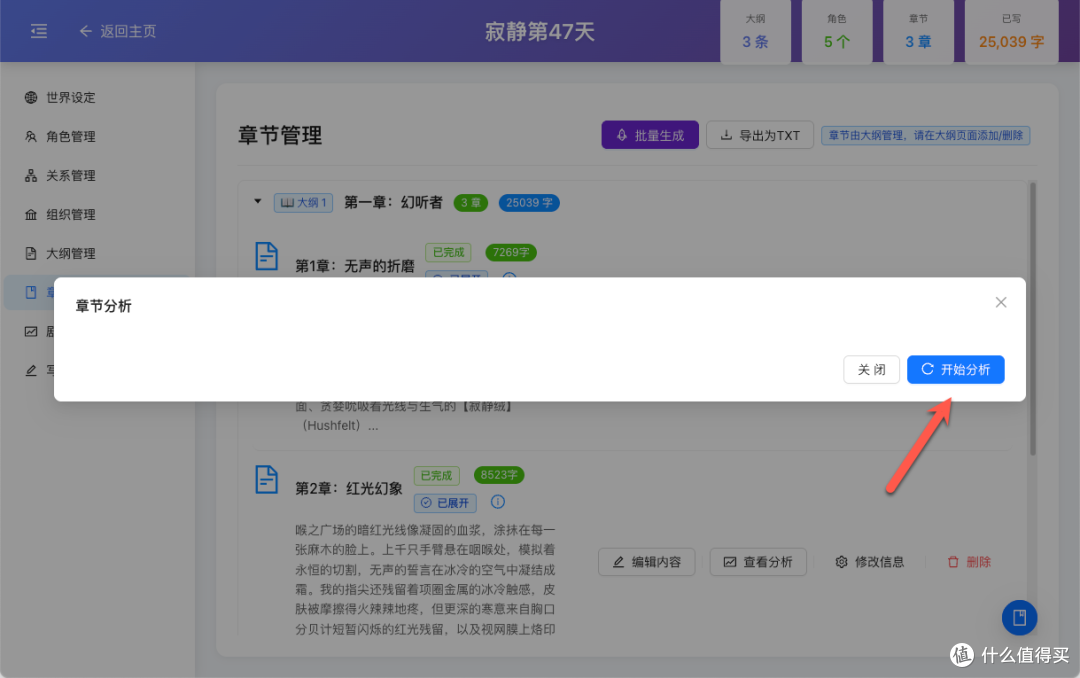Image resolution: width=1080 pixels, height=678 pixels.
Task: Click the 寂静第47天 project title
Action: [x=539, y=31]
